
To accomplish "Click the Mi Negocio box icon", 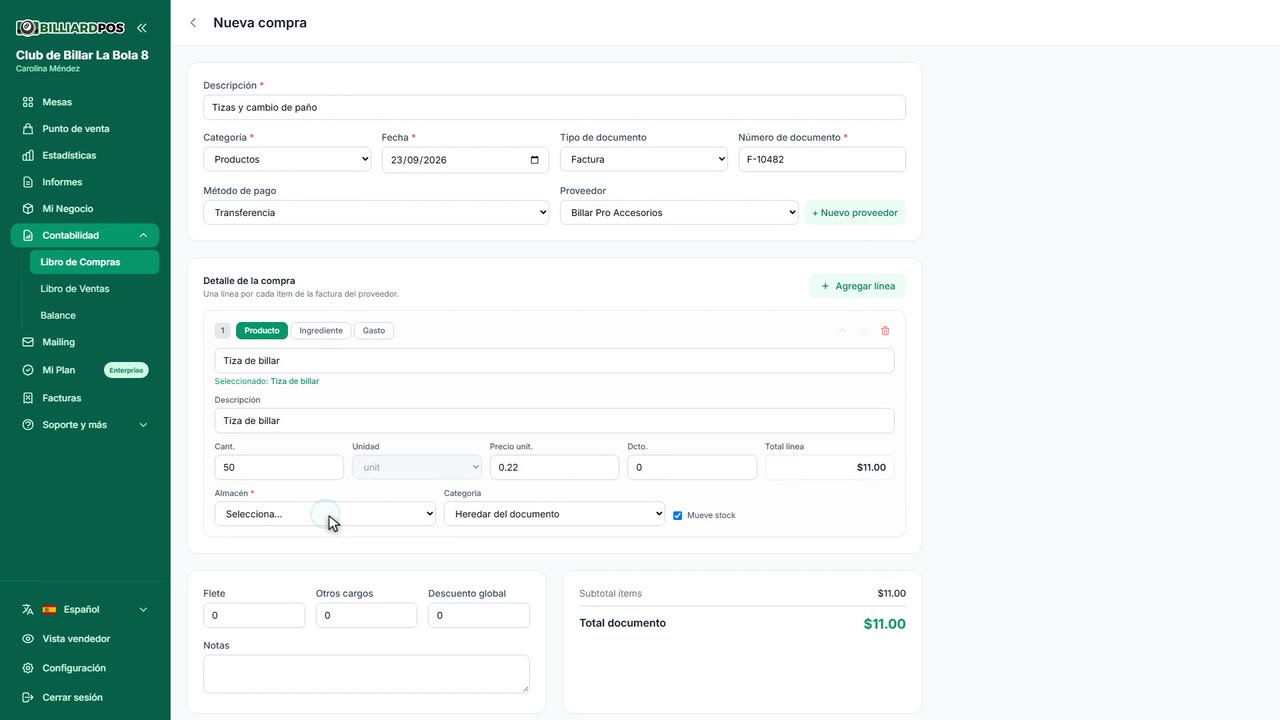I will (28, 209).
